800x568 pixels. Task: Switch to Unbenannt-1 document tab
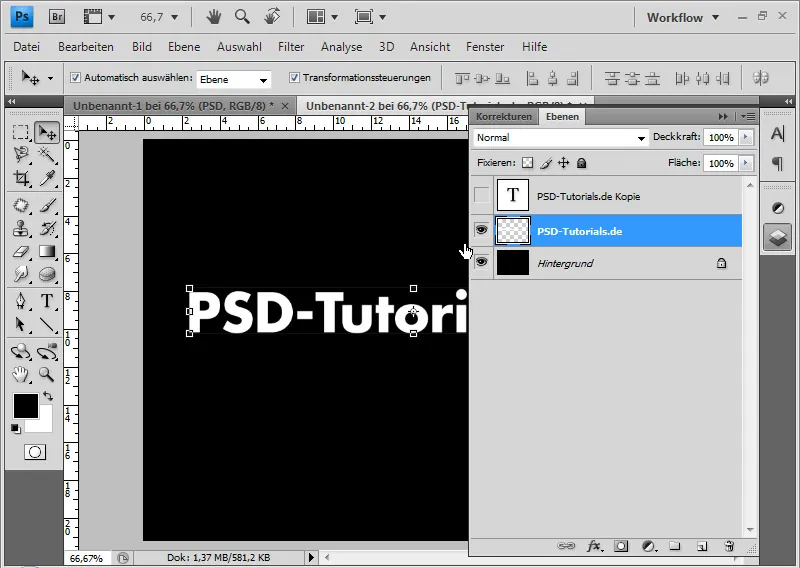pyautogui.click(x=173, y=106)
